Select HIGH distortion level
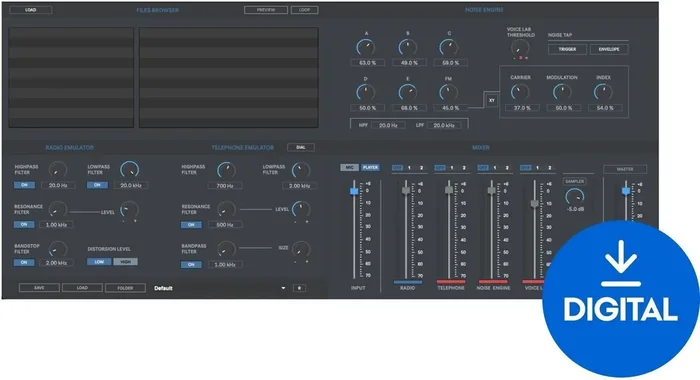700x380 pixels. [125, 262]
